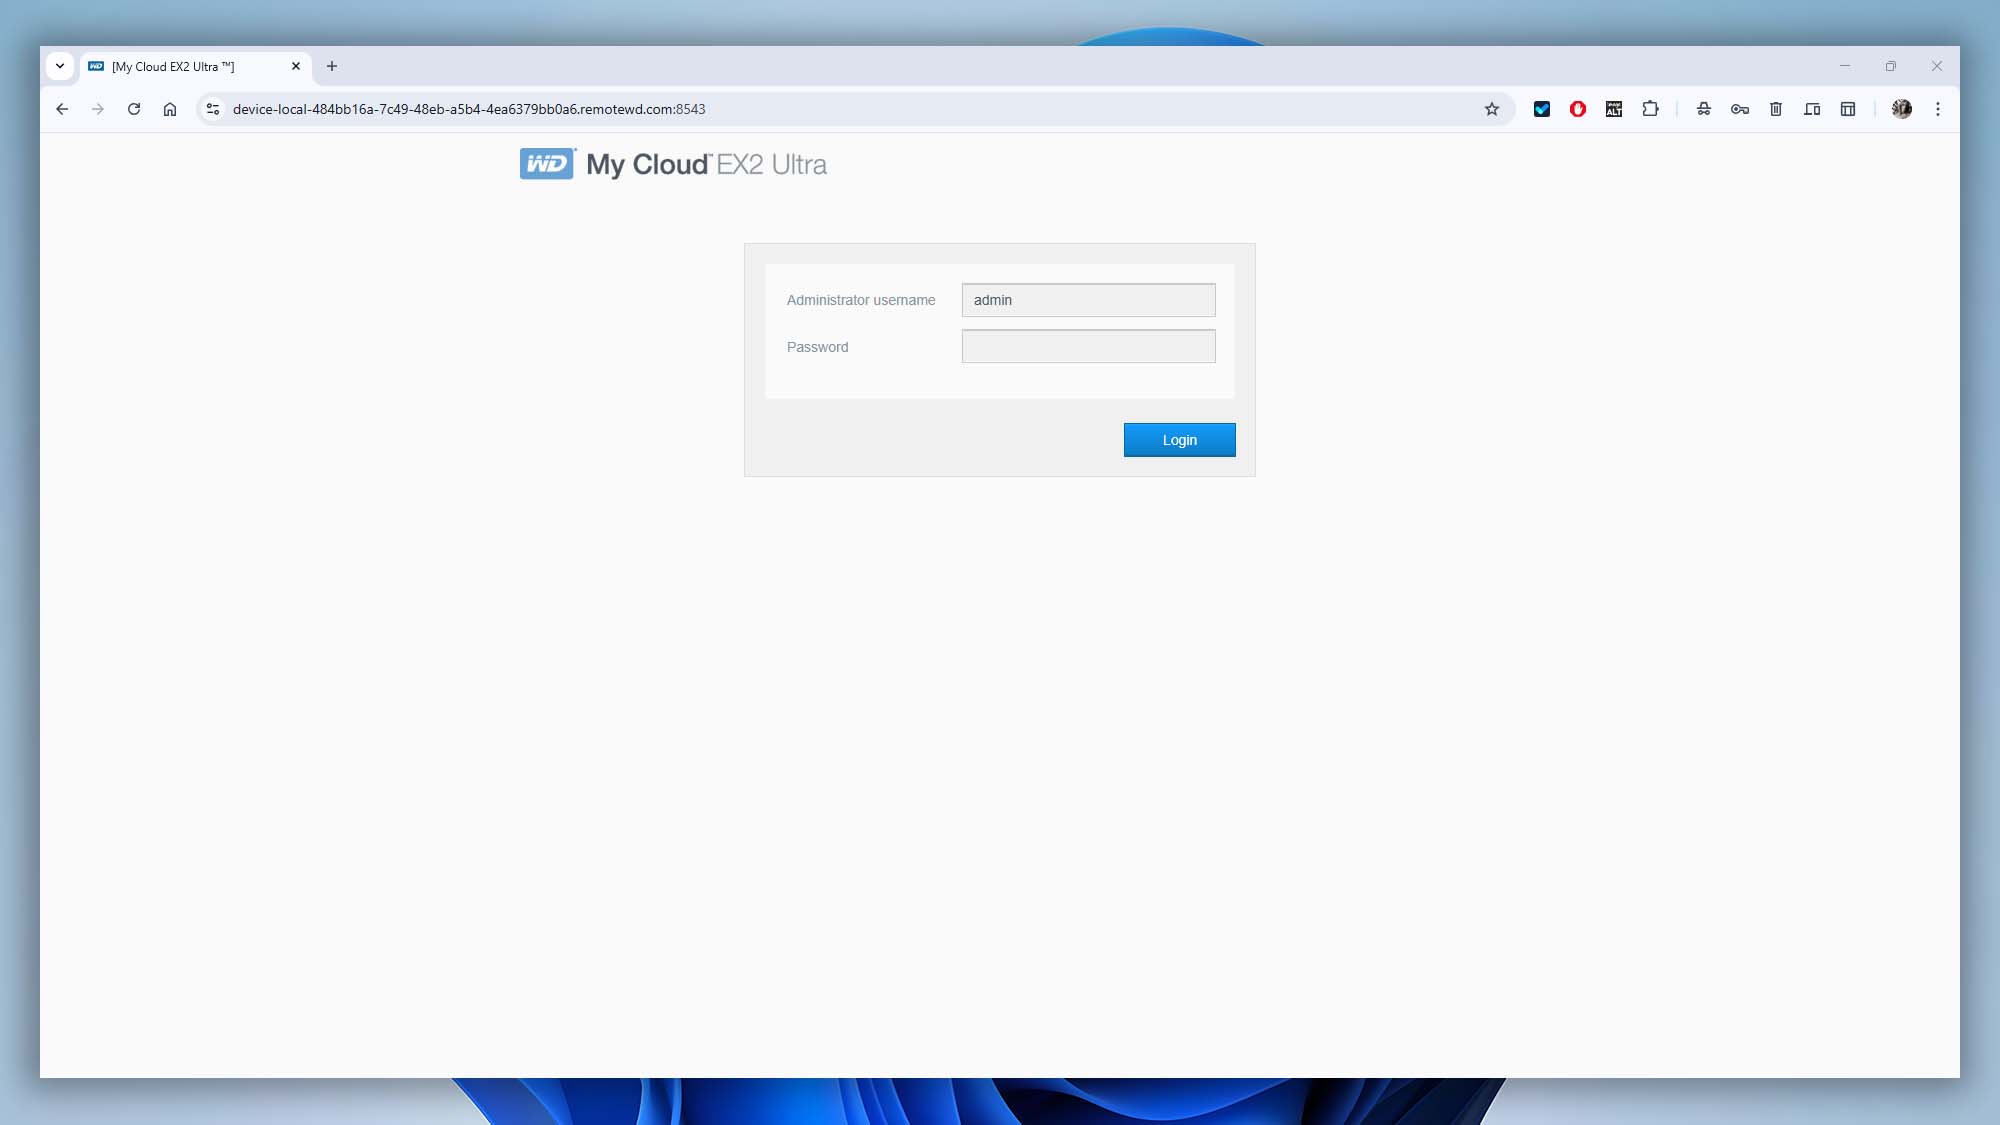Close the browser window
The height and width of the screenshot is (1125, 2000).
[x=1937, y=66]
